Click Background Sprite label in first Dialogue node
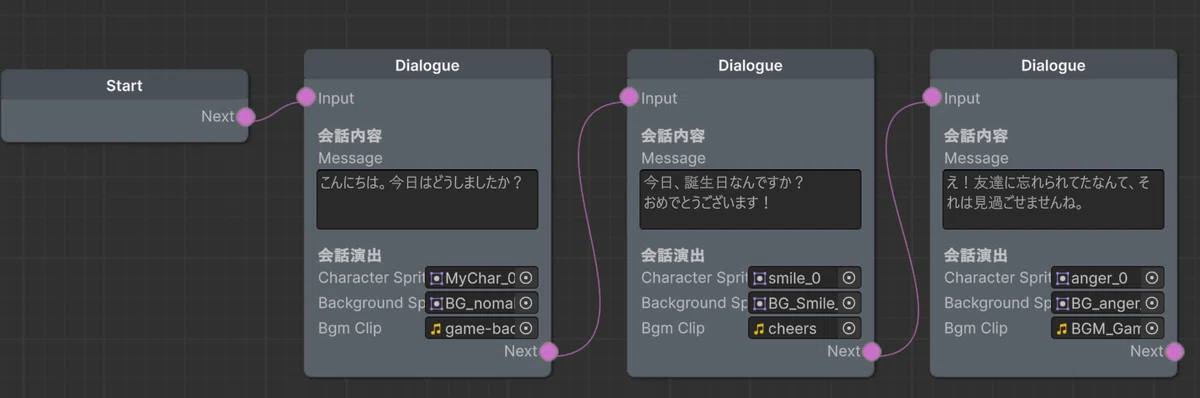Image resolution: width=1200 pixels, height=398 pixels. point(371,303)
